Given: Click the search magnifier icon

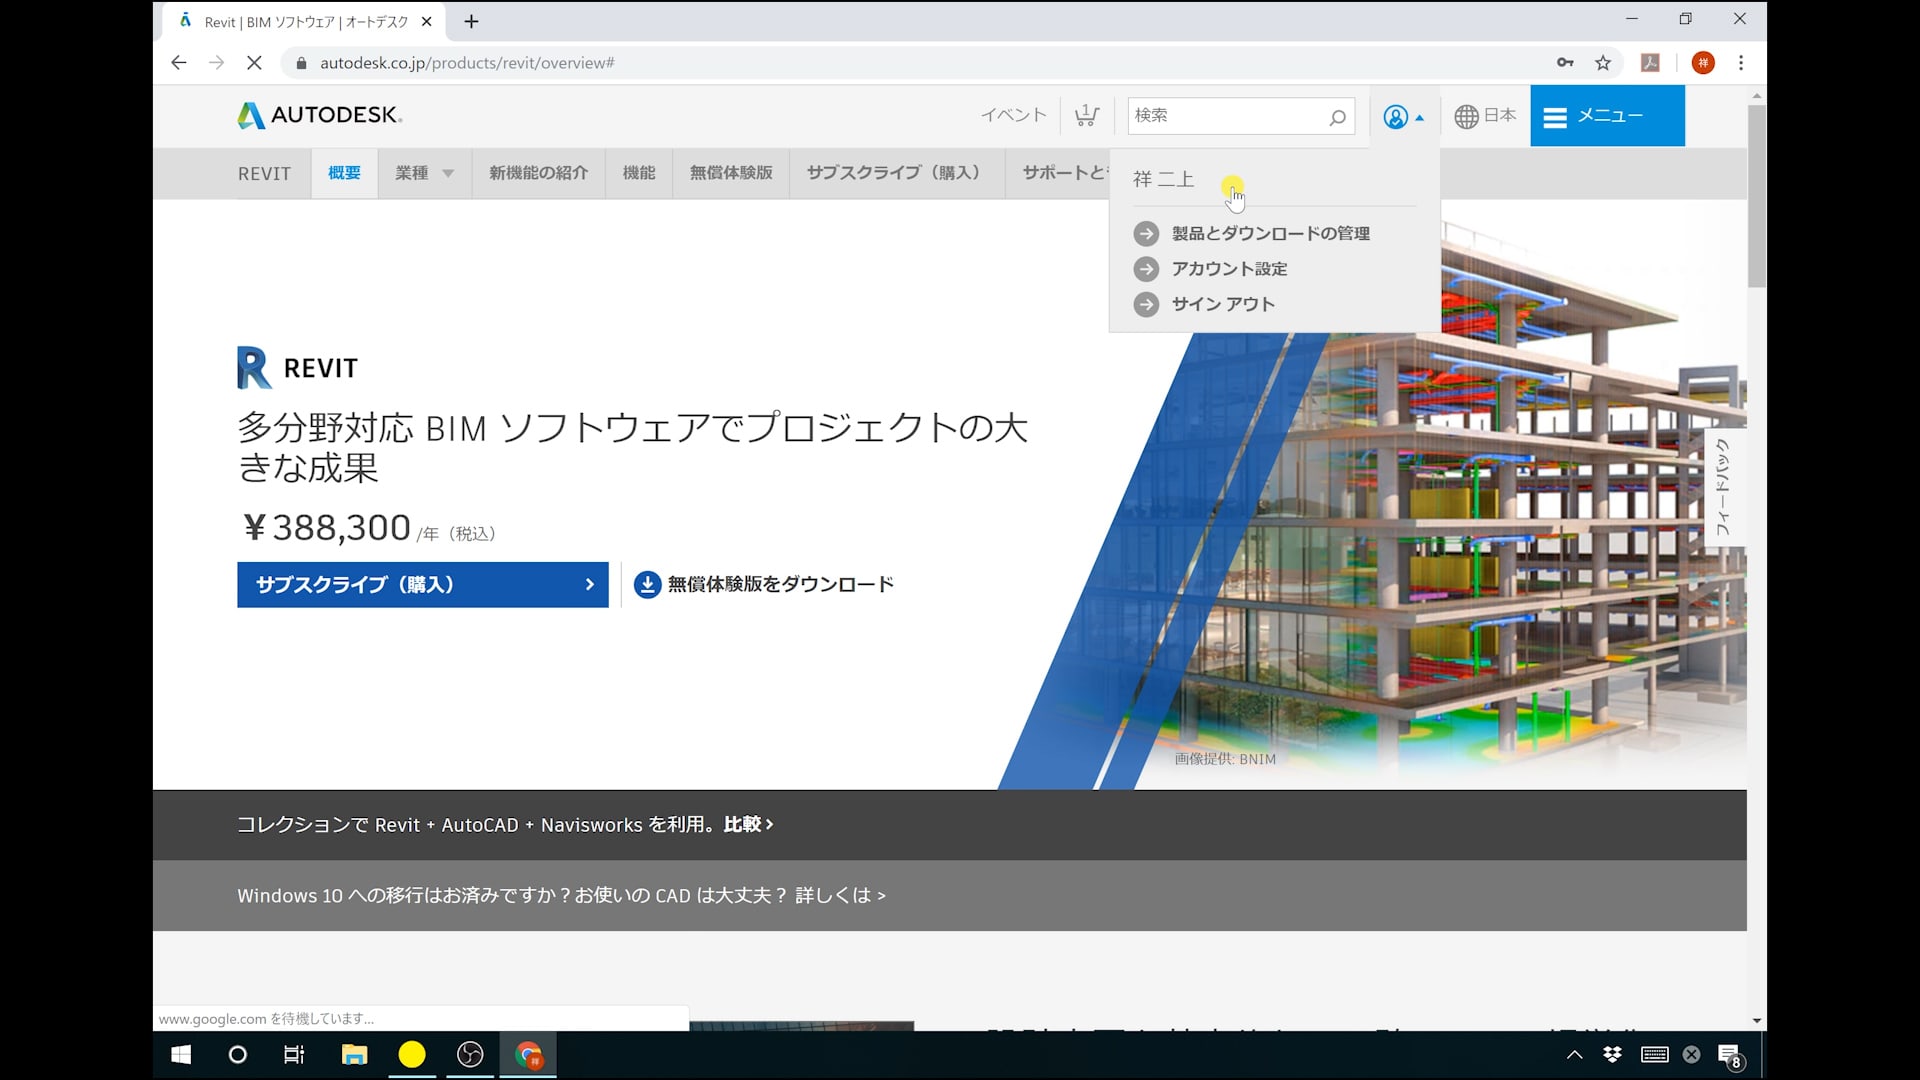Looking at the screenshot, I should [1337, 117].
